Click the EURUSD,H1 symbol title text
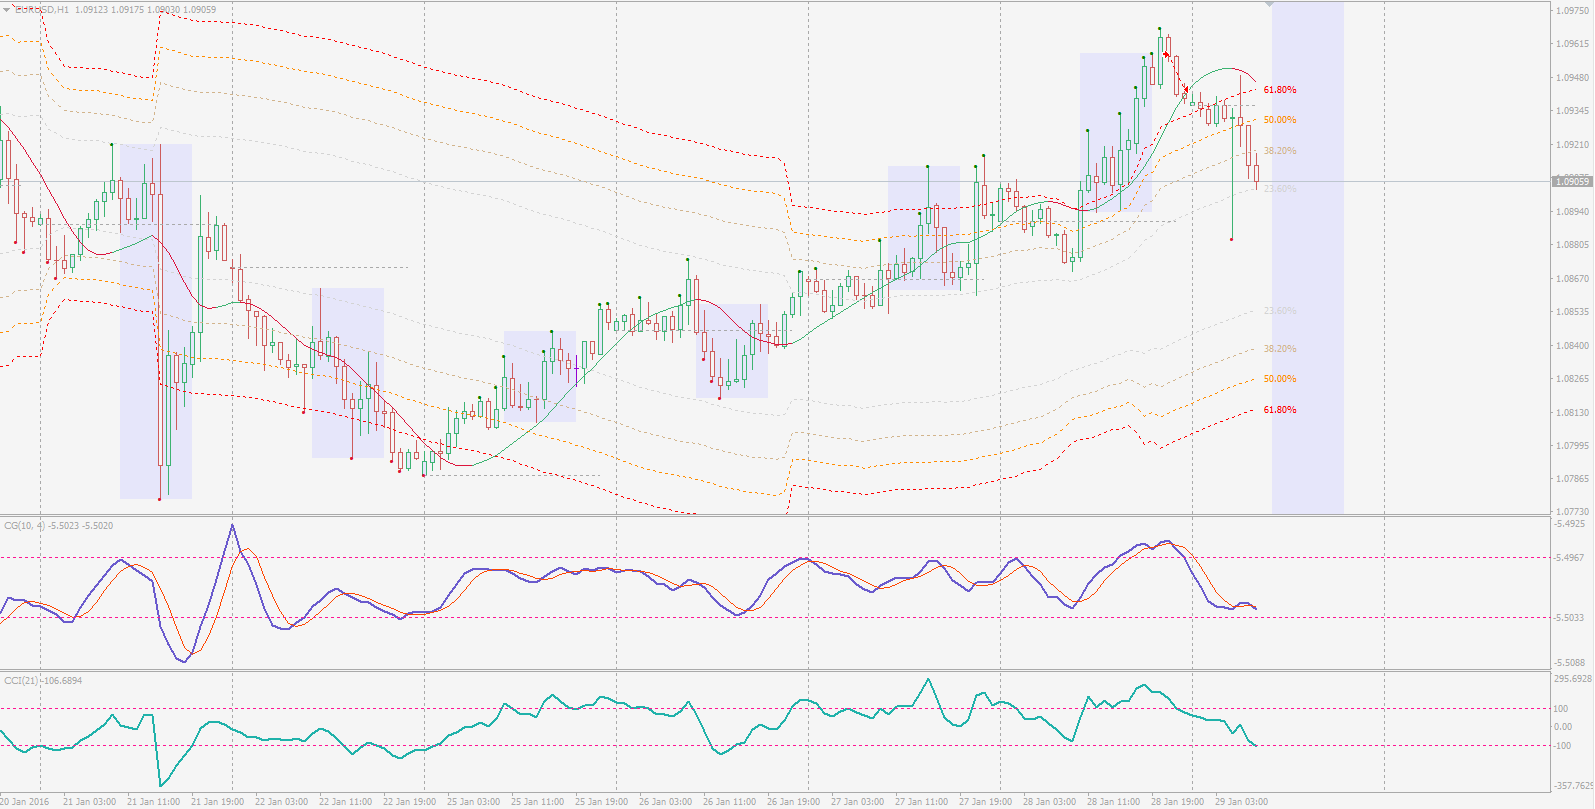The width and height of the screenshot is (1595, 809). point(41,9)
